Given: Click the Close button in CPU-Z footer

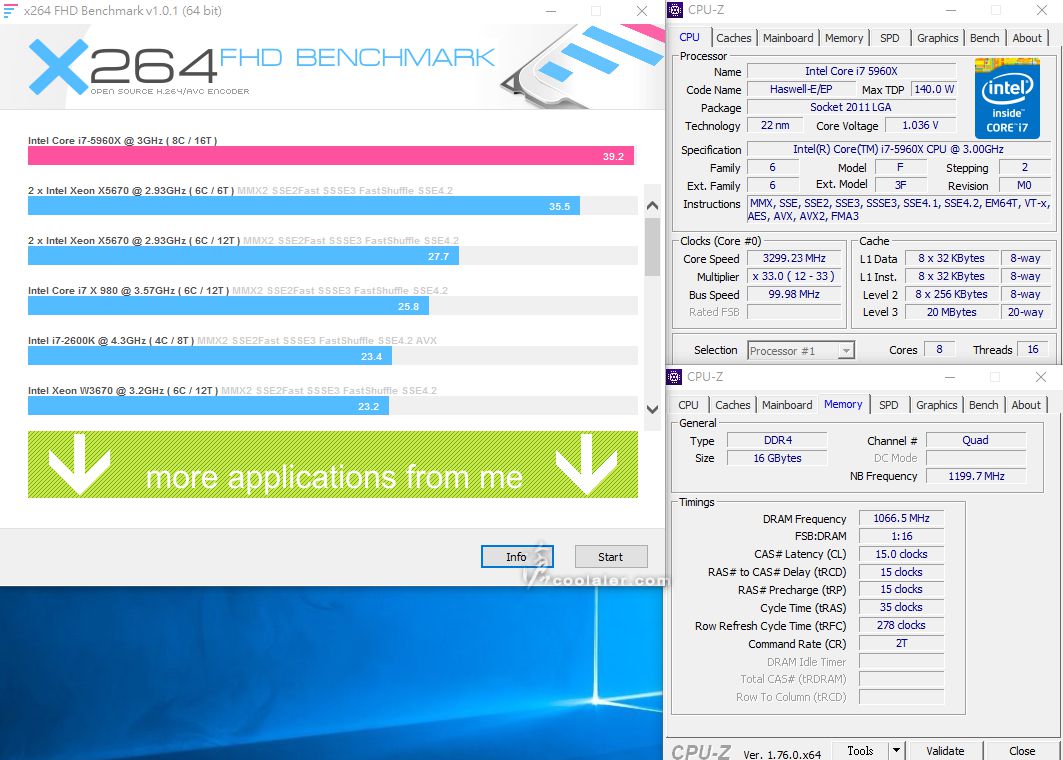Looking at the screenshot, I should (1022, 750).
